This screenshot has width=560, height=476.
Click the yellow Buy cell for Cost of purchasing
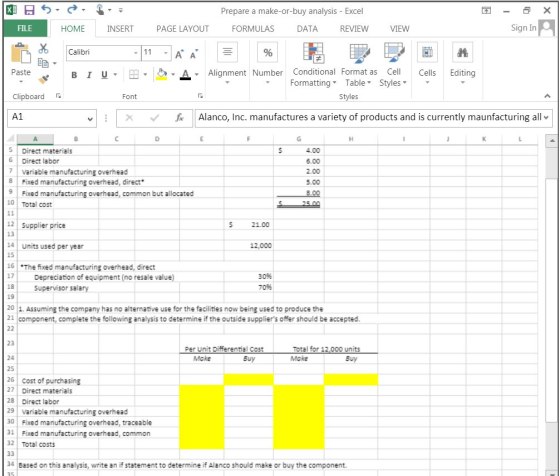pyautogui.click(x=249, y=380)
